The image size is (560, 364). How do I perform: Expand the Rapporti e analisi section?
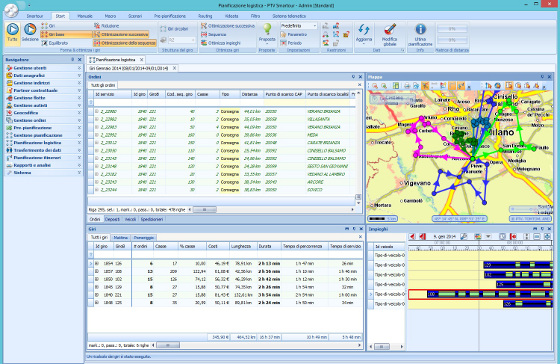(79, 165)
